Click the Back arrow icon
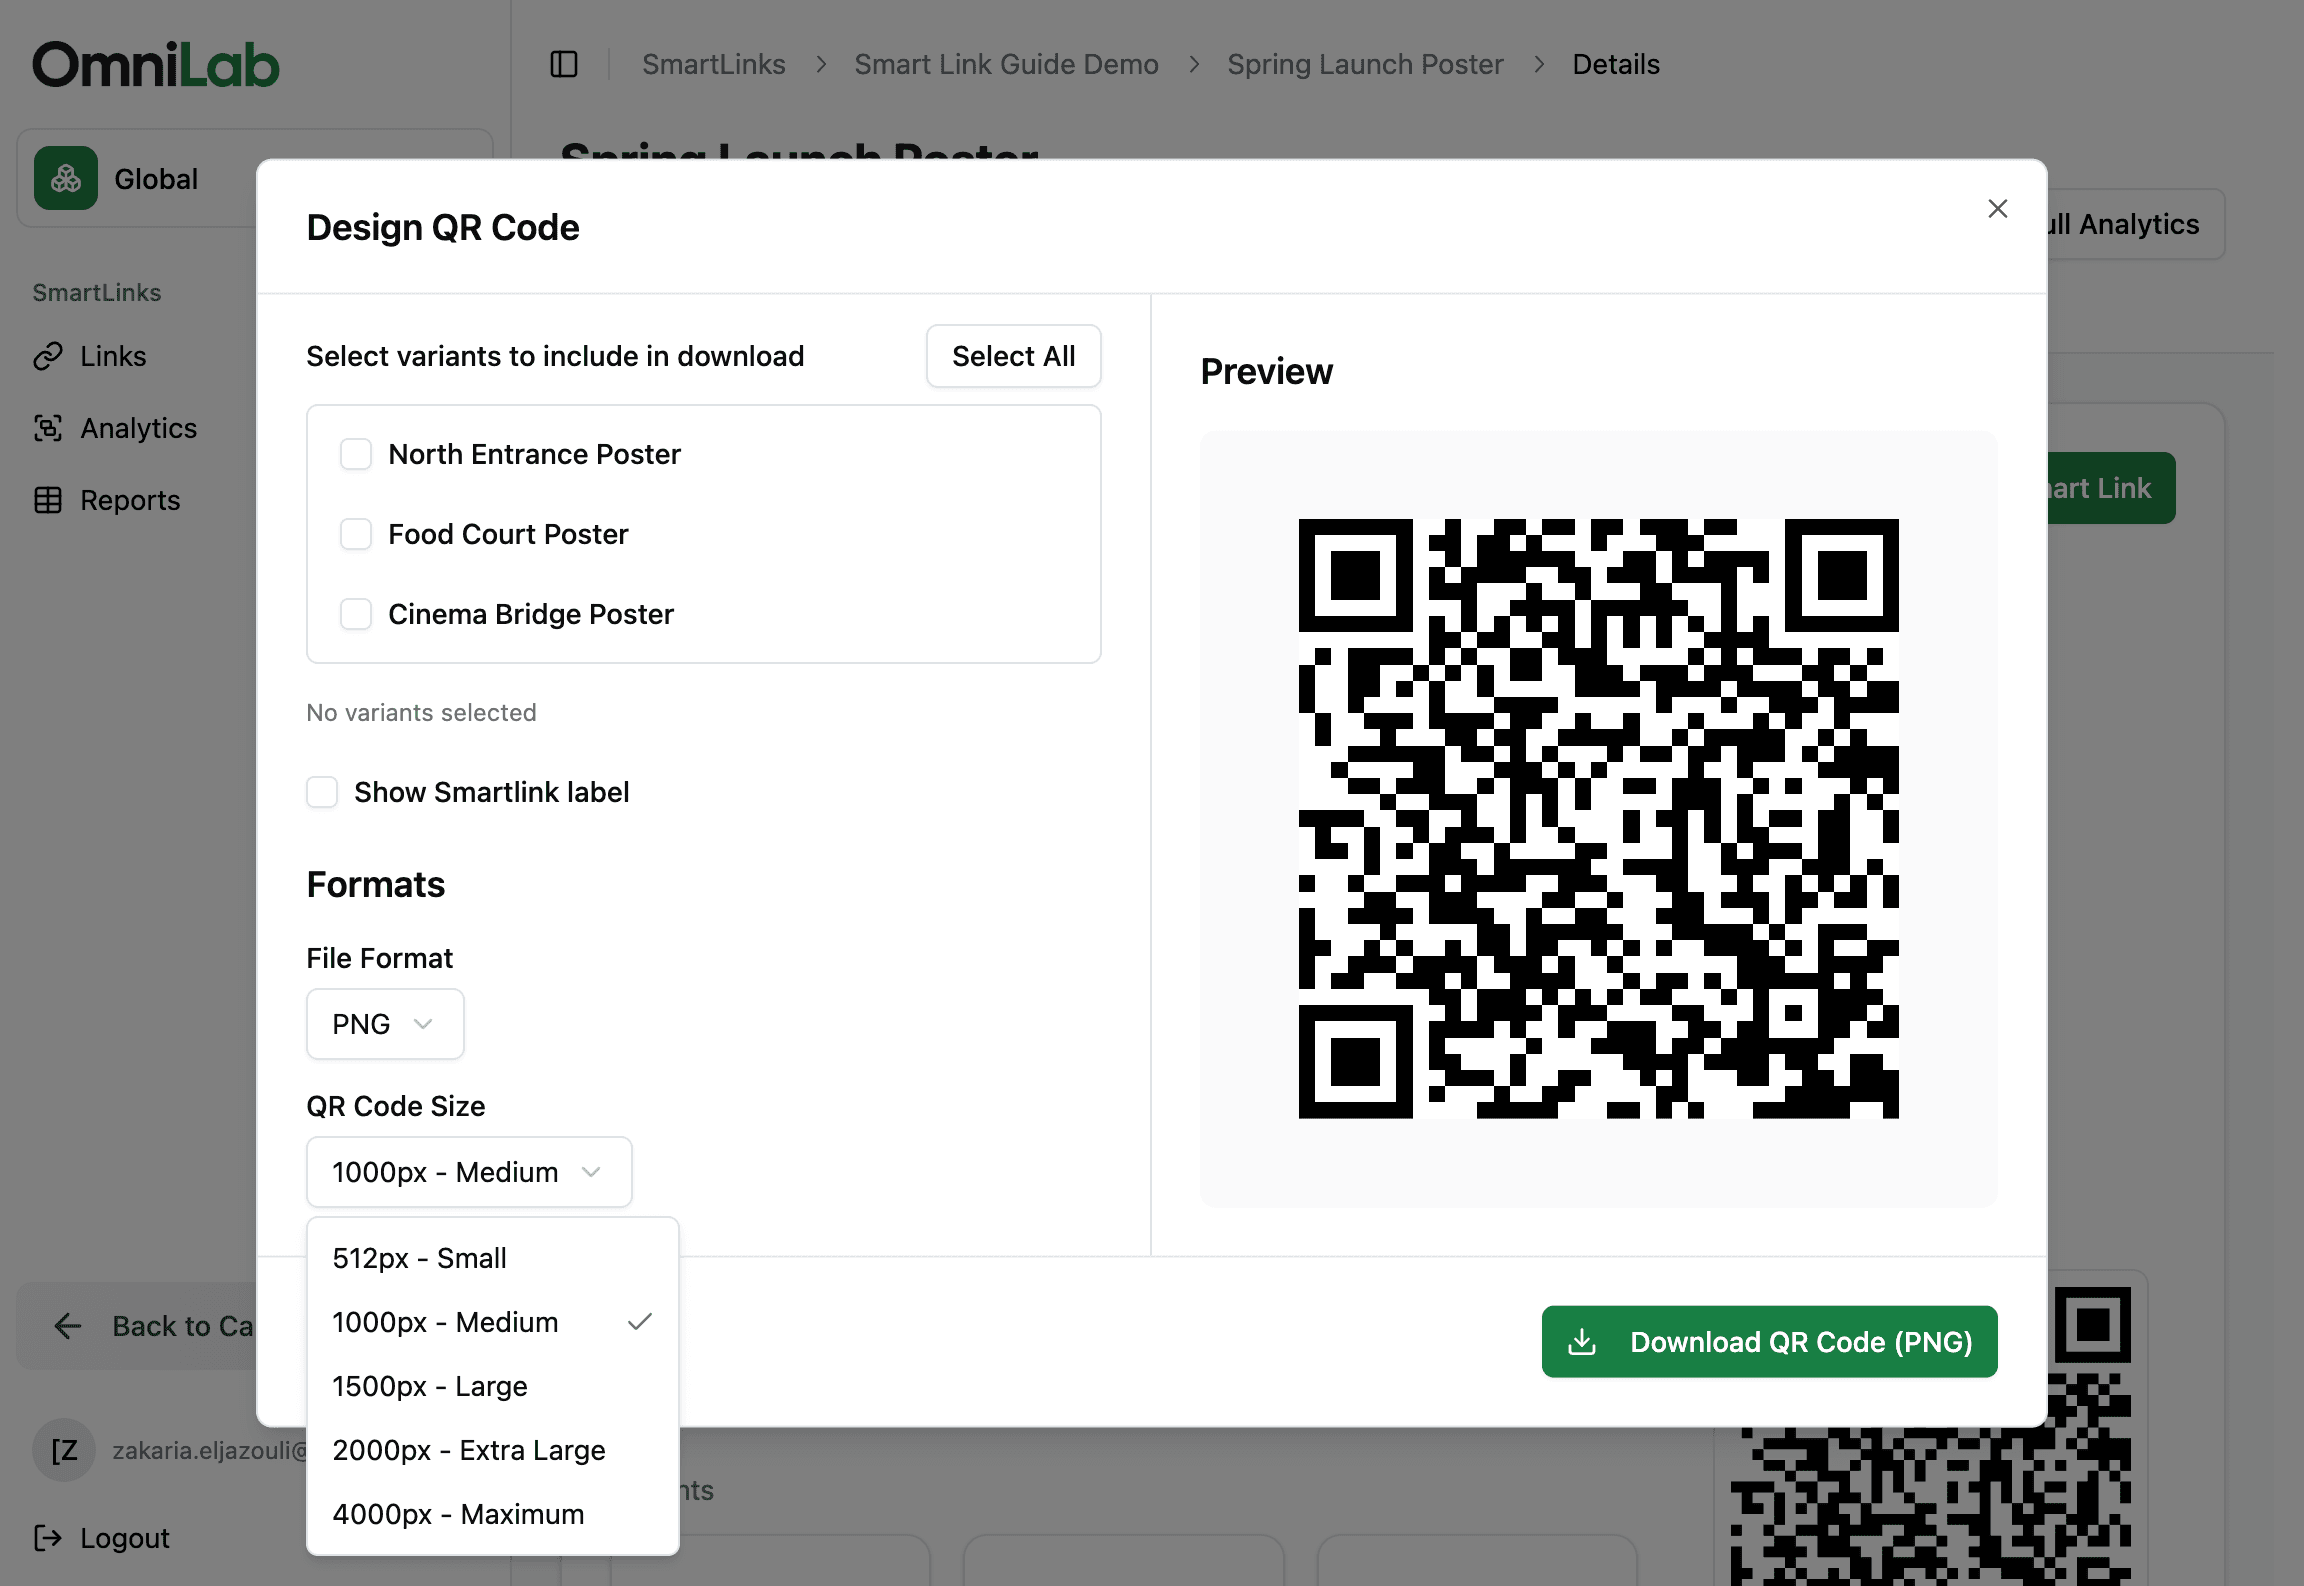 (68, 1326)
